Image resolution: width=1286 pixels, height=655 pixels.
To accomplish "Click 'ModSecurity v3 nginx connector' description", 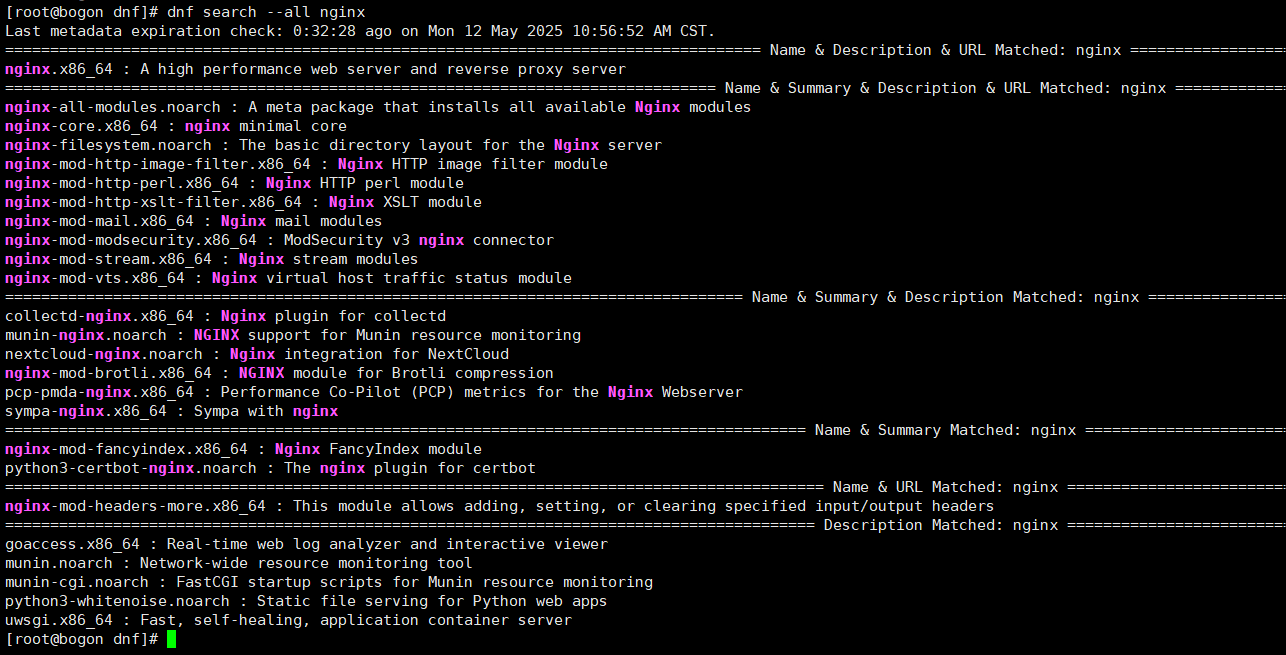I will (419, 240).
